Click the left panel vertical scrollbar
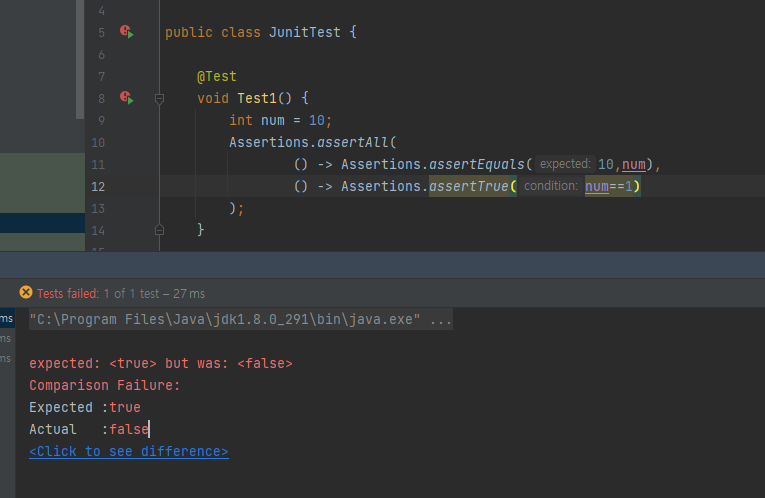 80,60
